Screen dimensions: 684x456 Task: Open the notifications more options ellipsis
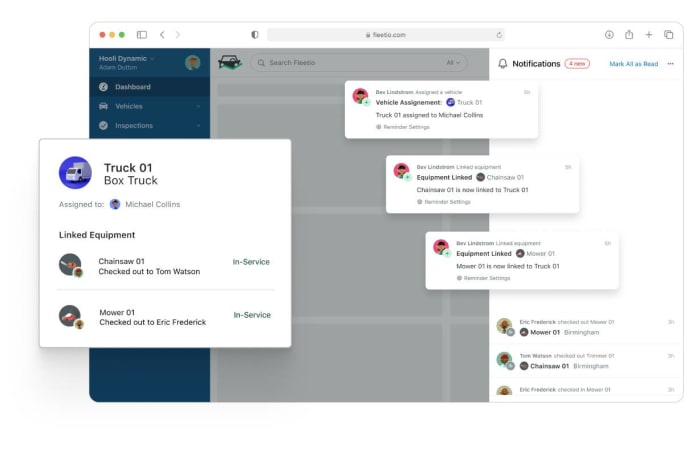670,63
